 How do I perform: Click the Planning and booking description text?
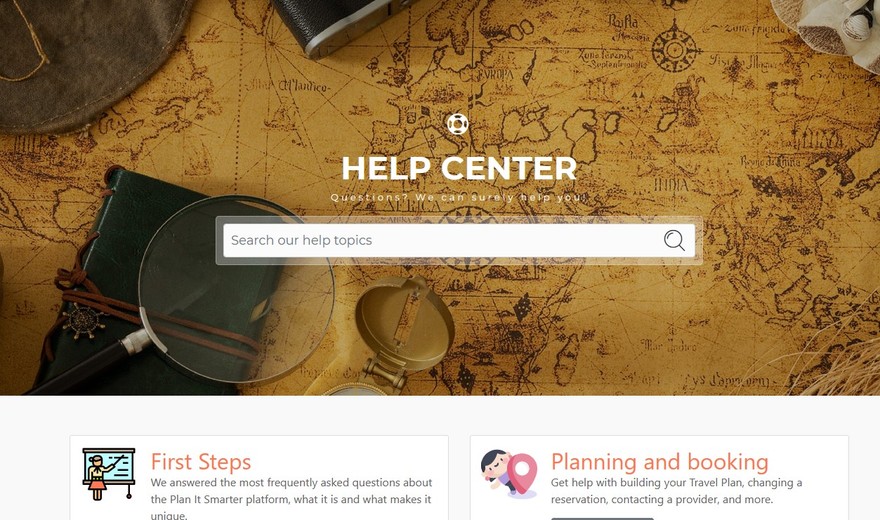676,491
